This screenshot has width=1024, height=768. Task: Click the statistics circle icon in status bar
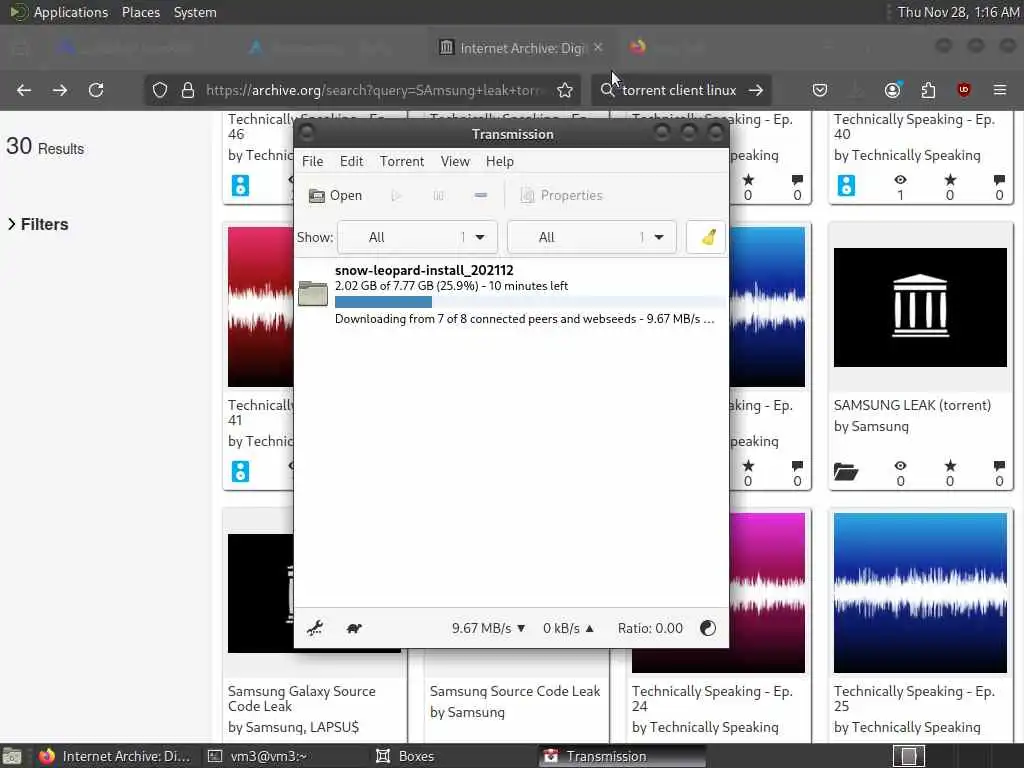708,628
